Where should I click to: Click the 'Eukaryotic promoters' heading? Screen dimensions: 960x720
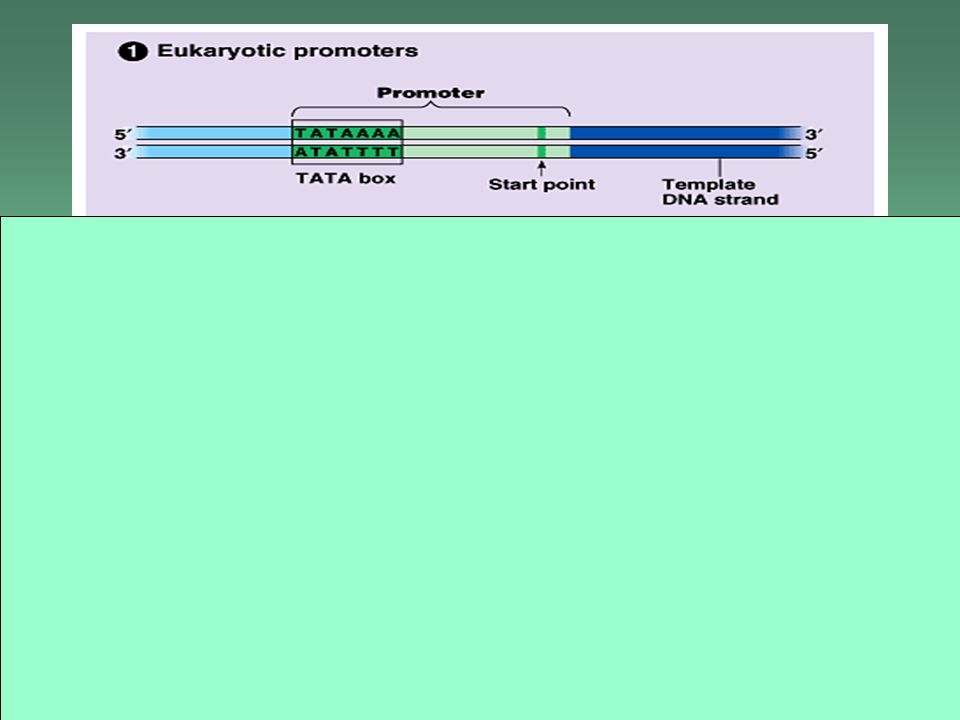[x=287, y=51]
